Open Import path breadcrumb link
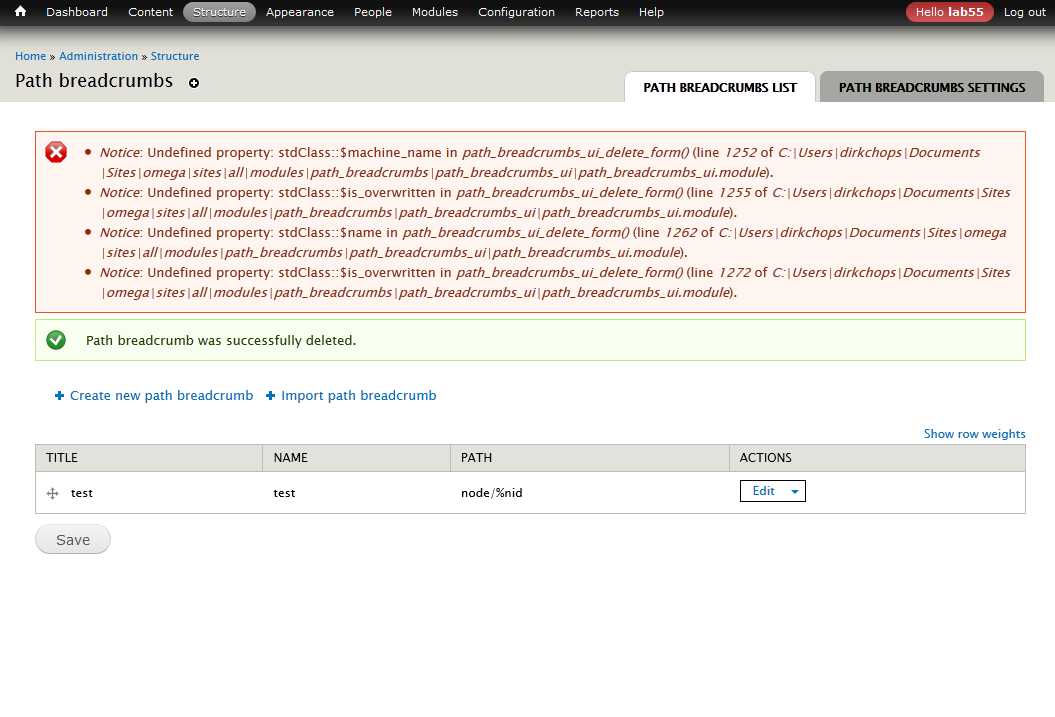The height and width of the screenshot is (717, 1055). (358, 395)
